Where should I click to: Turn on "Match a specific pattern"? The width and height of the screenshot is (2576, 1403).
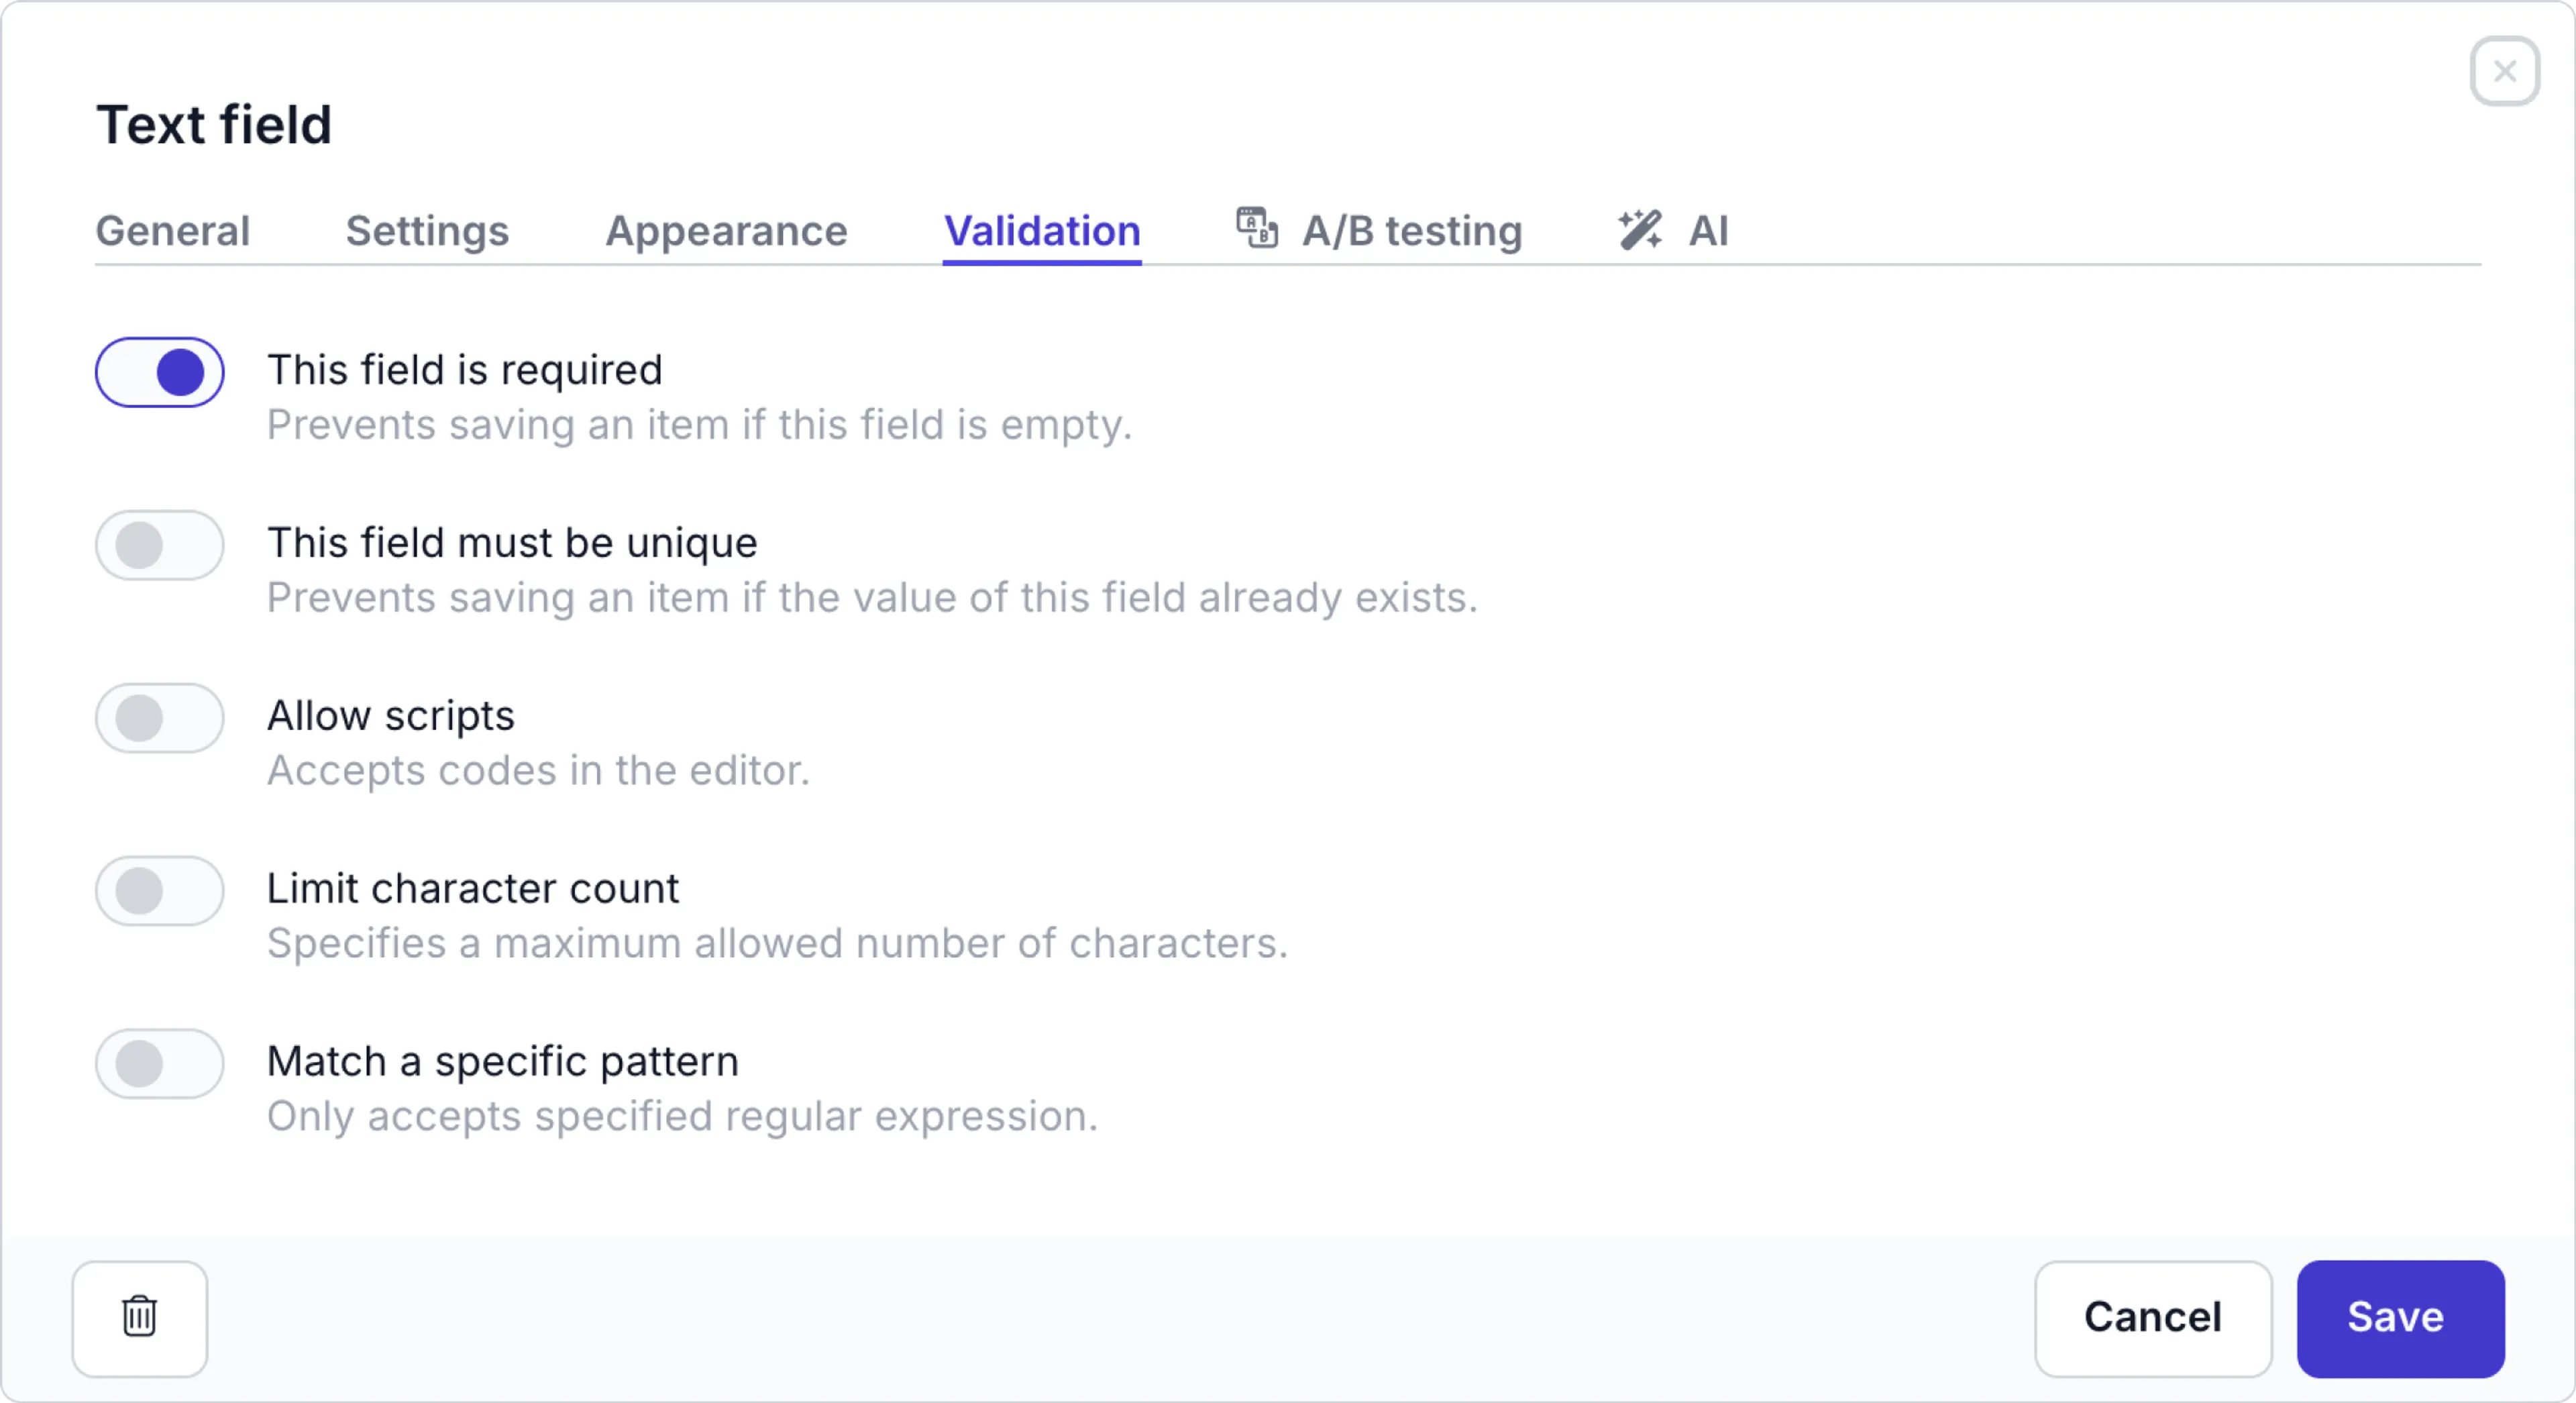(x=159, y=1064)
